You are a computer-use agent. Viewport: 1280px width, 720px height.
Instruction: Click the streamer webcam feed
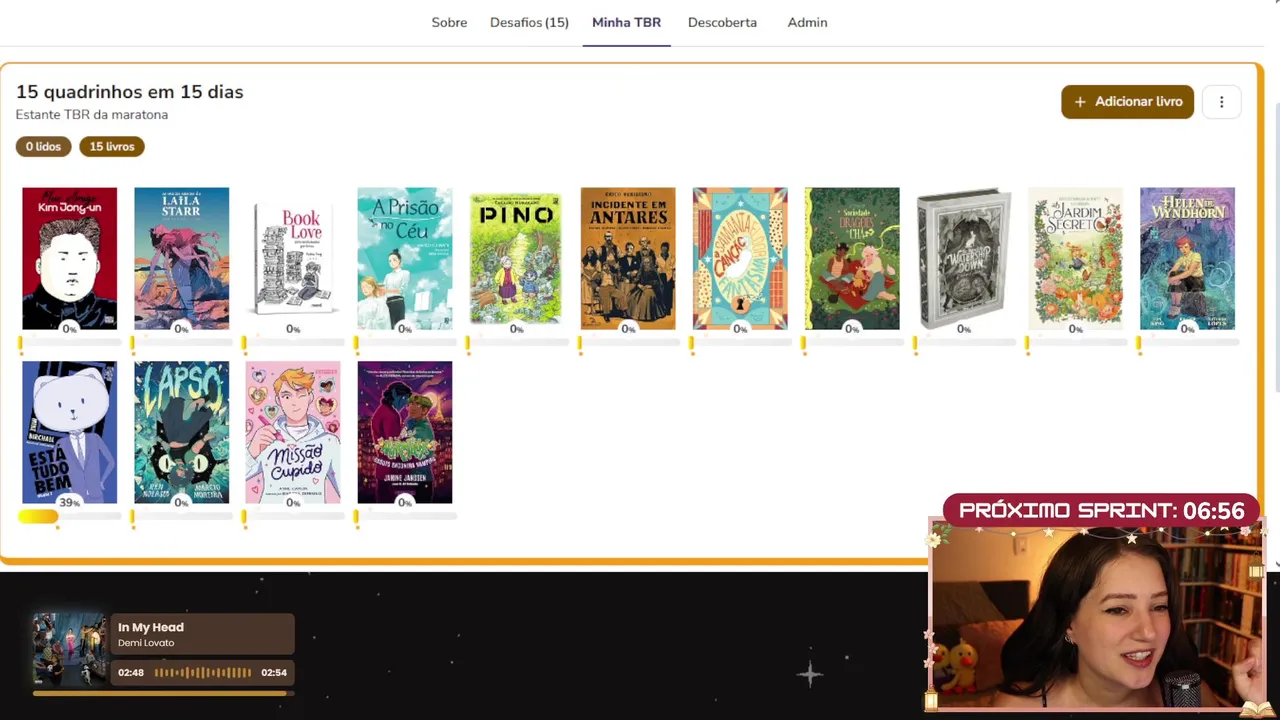click(1097, 617)
